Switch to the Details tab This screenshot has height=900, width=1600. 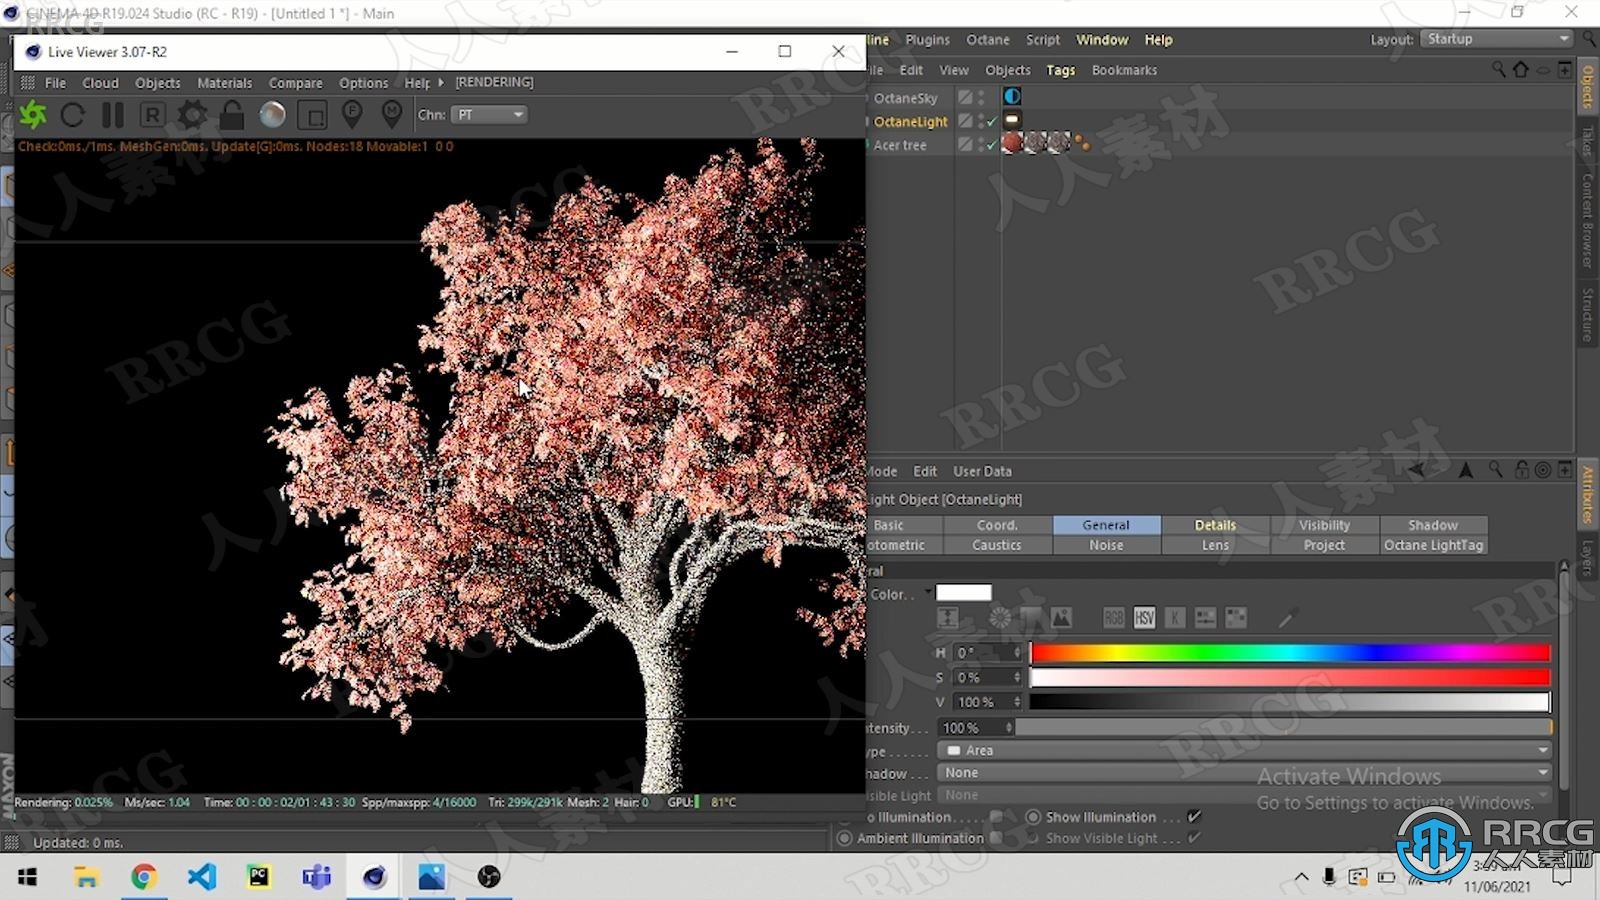point(1215,525)
